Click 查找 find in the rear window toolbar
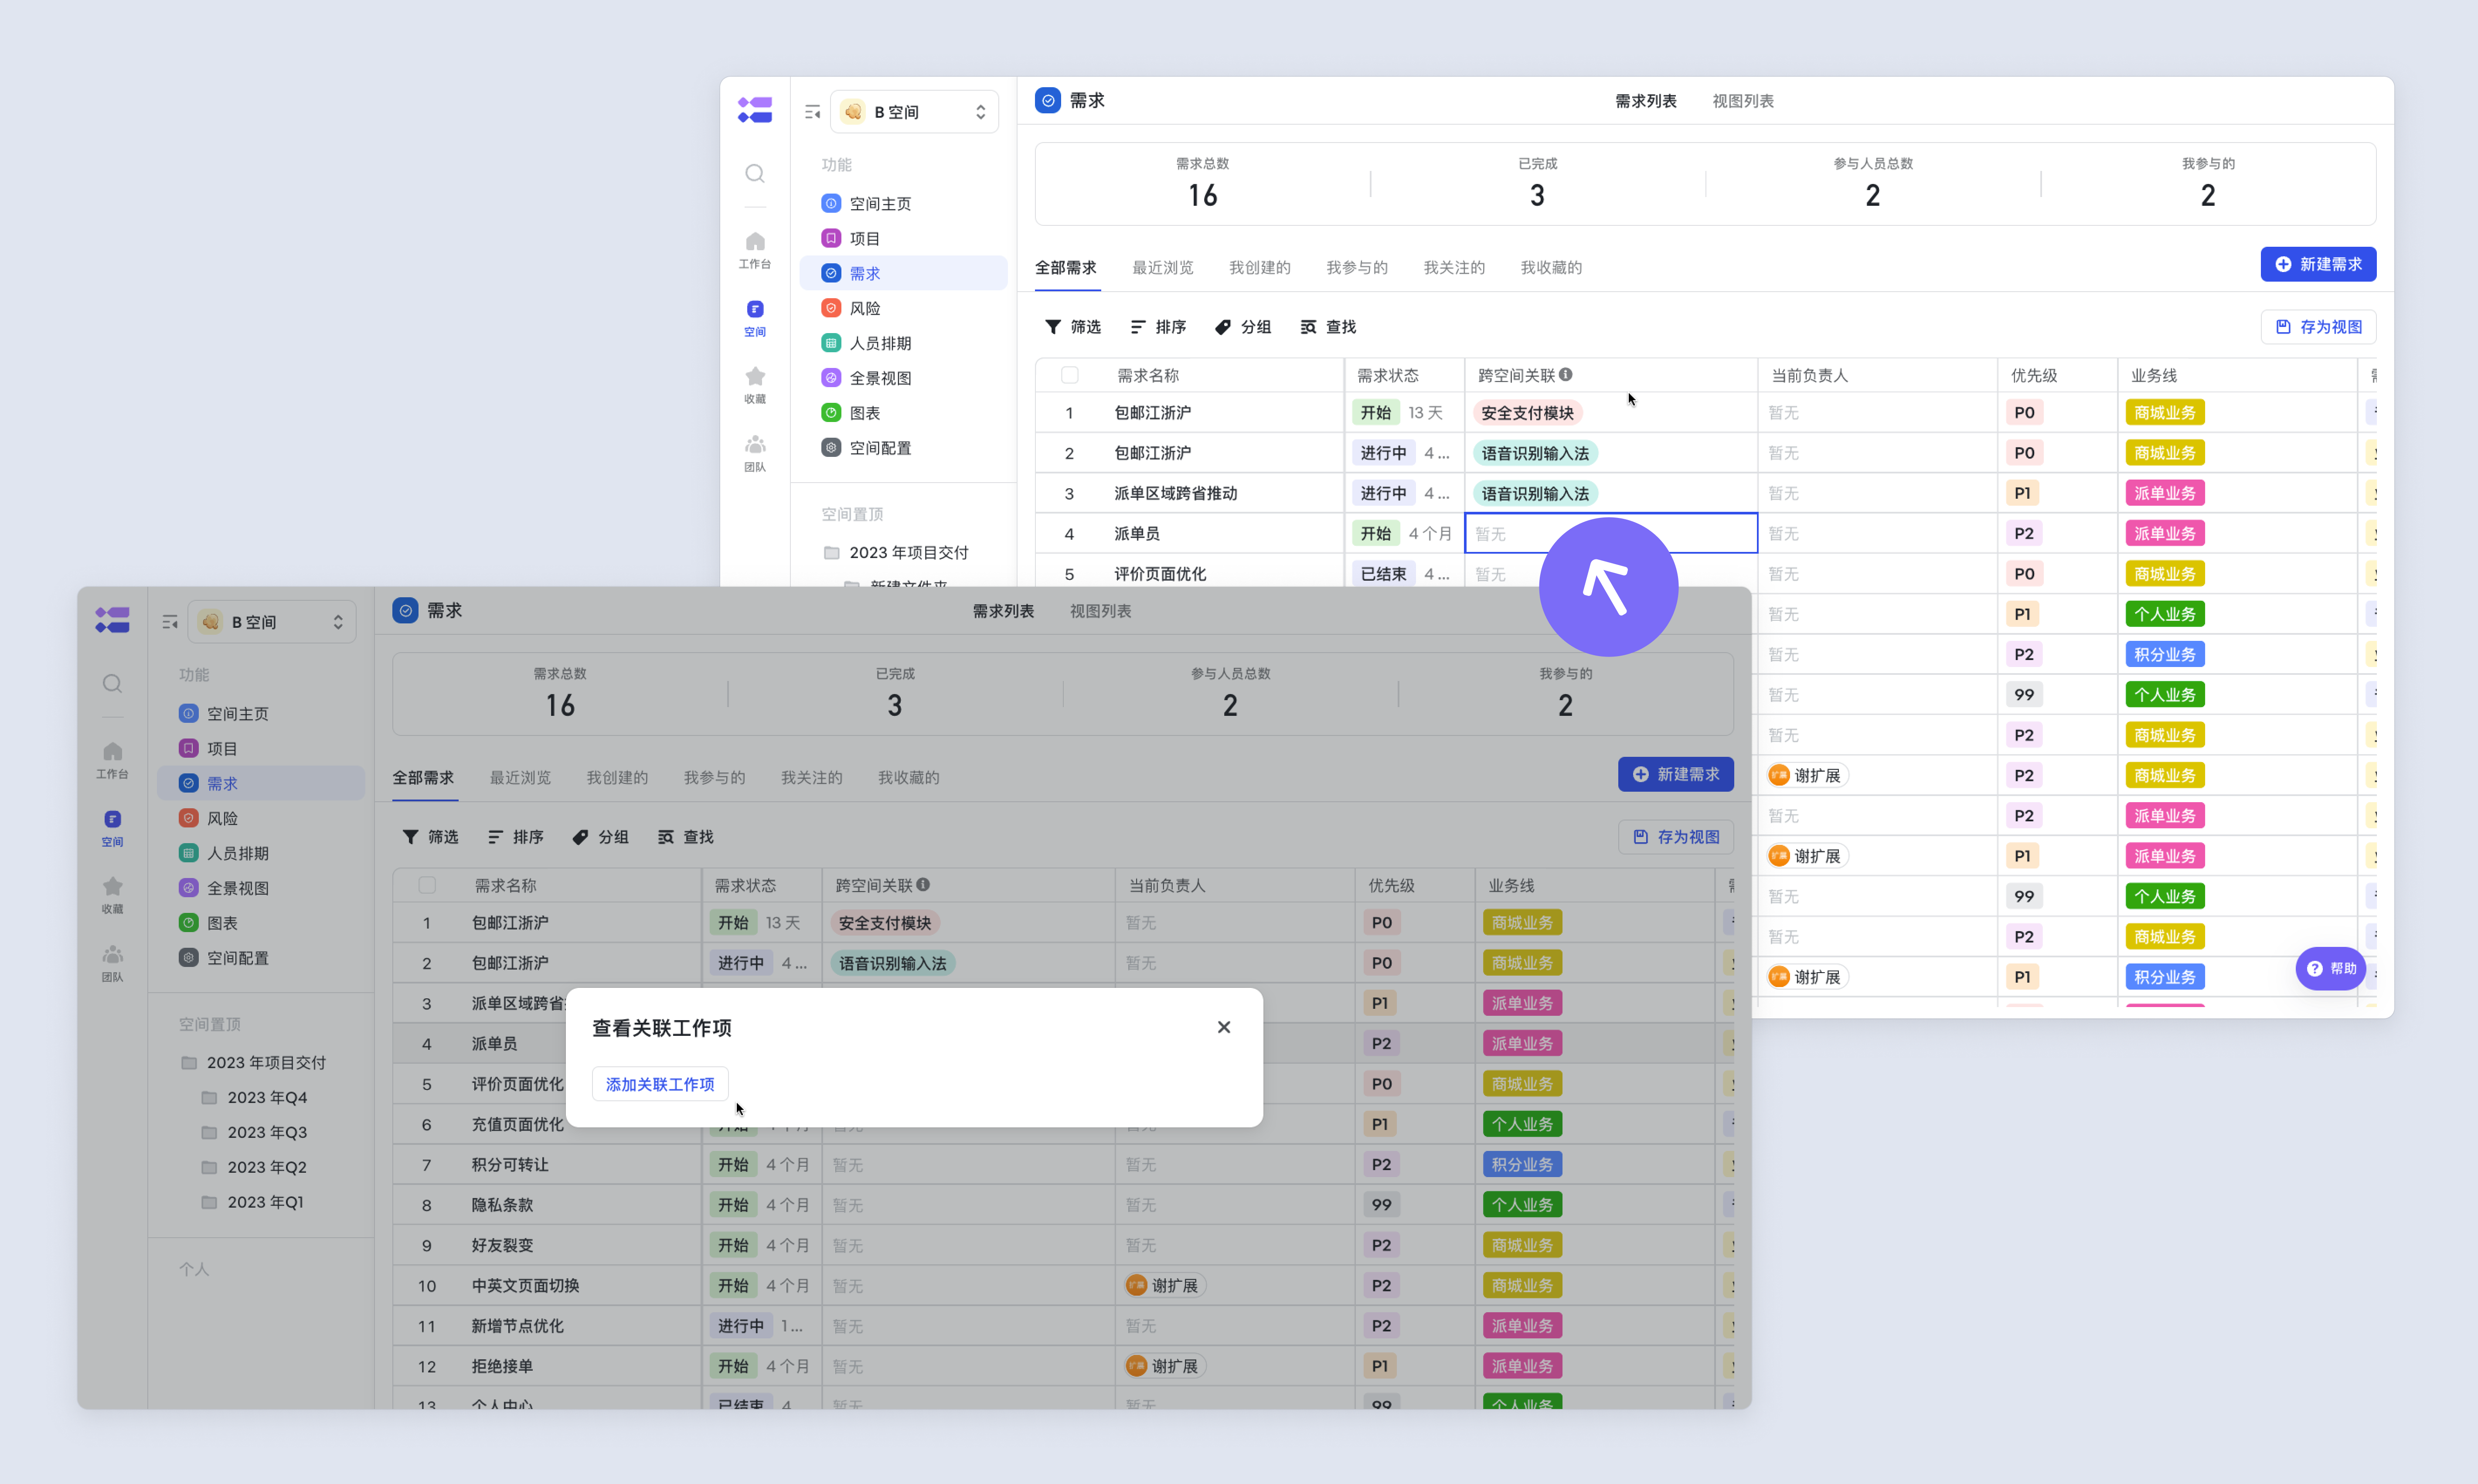The height and width of the screenshot is (1484, 2478). pyautogui.click(x=1328, y=327)
